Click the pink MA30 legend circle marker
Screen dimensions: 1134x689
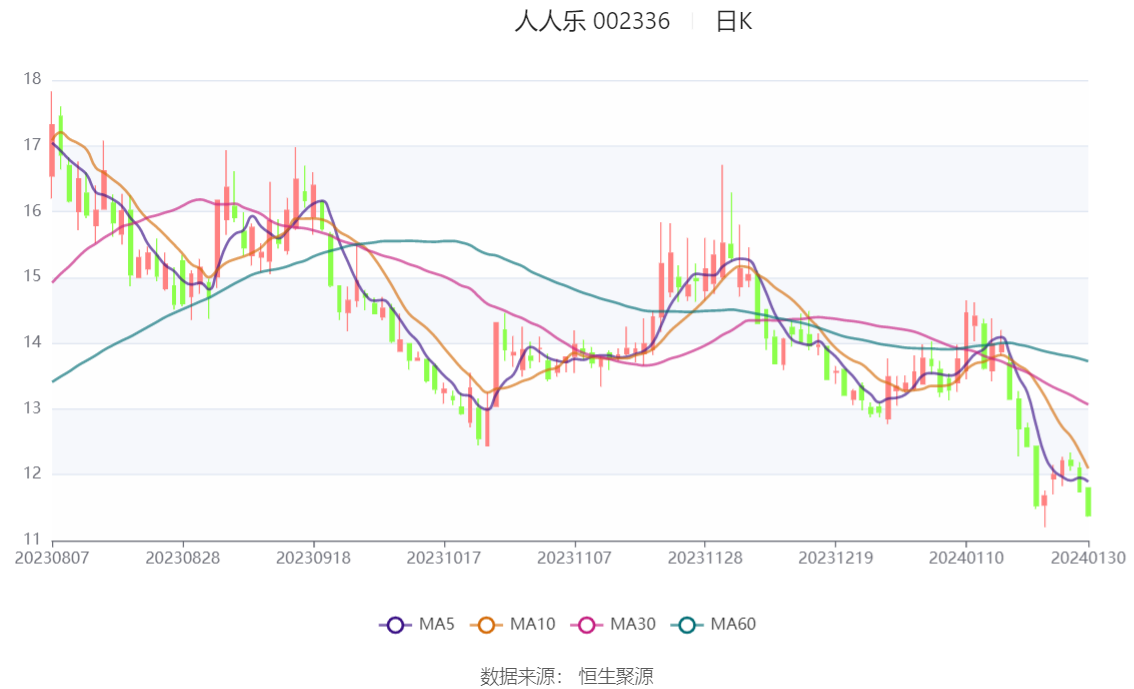click(x=587, y=625)
